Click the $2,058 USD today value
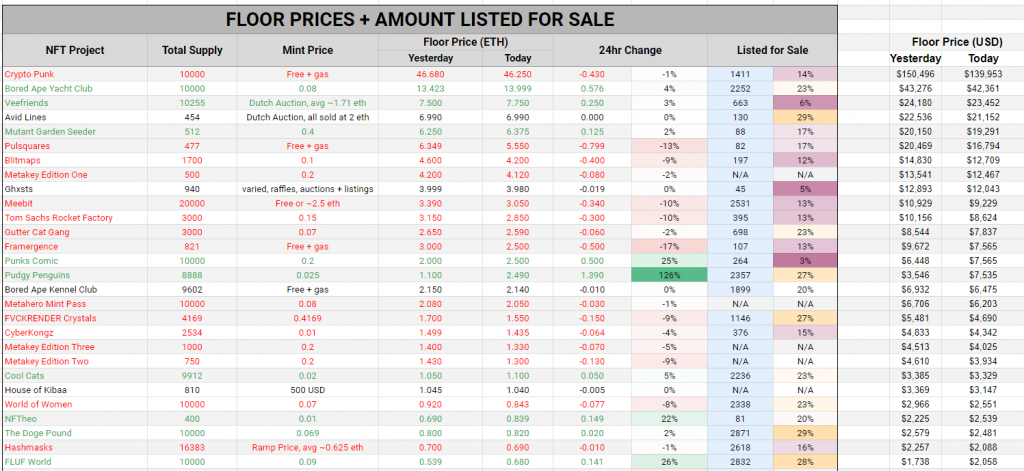Viewport: 1024px width, 471px height. 983,463
